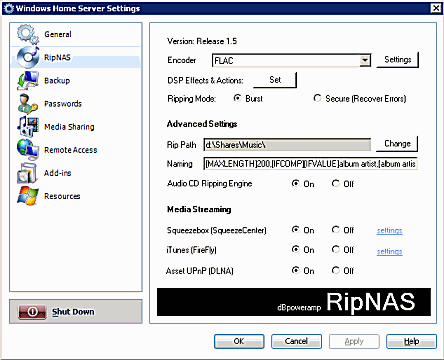The height and width of the screenshot is (360, 444).
Task: Click the Apply button
Action: 354,341
